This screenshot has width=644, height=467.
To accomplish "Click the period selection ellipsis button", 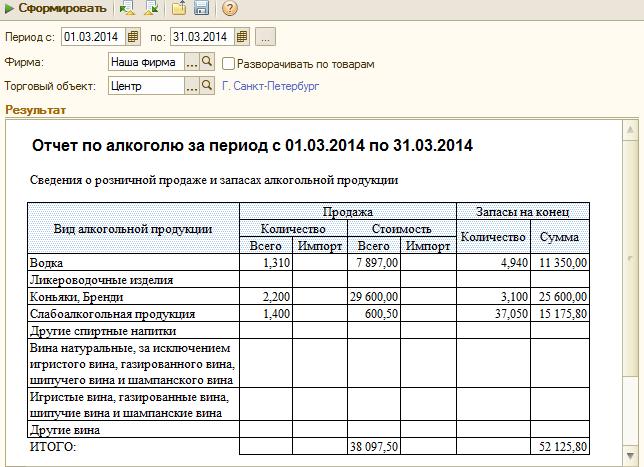I will tap(265, 37).
